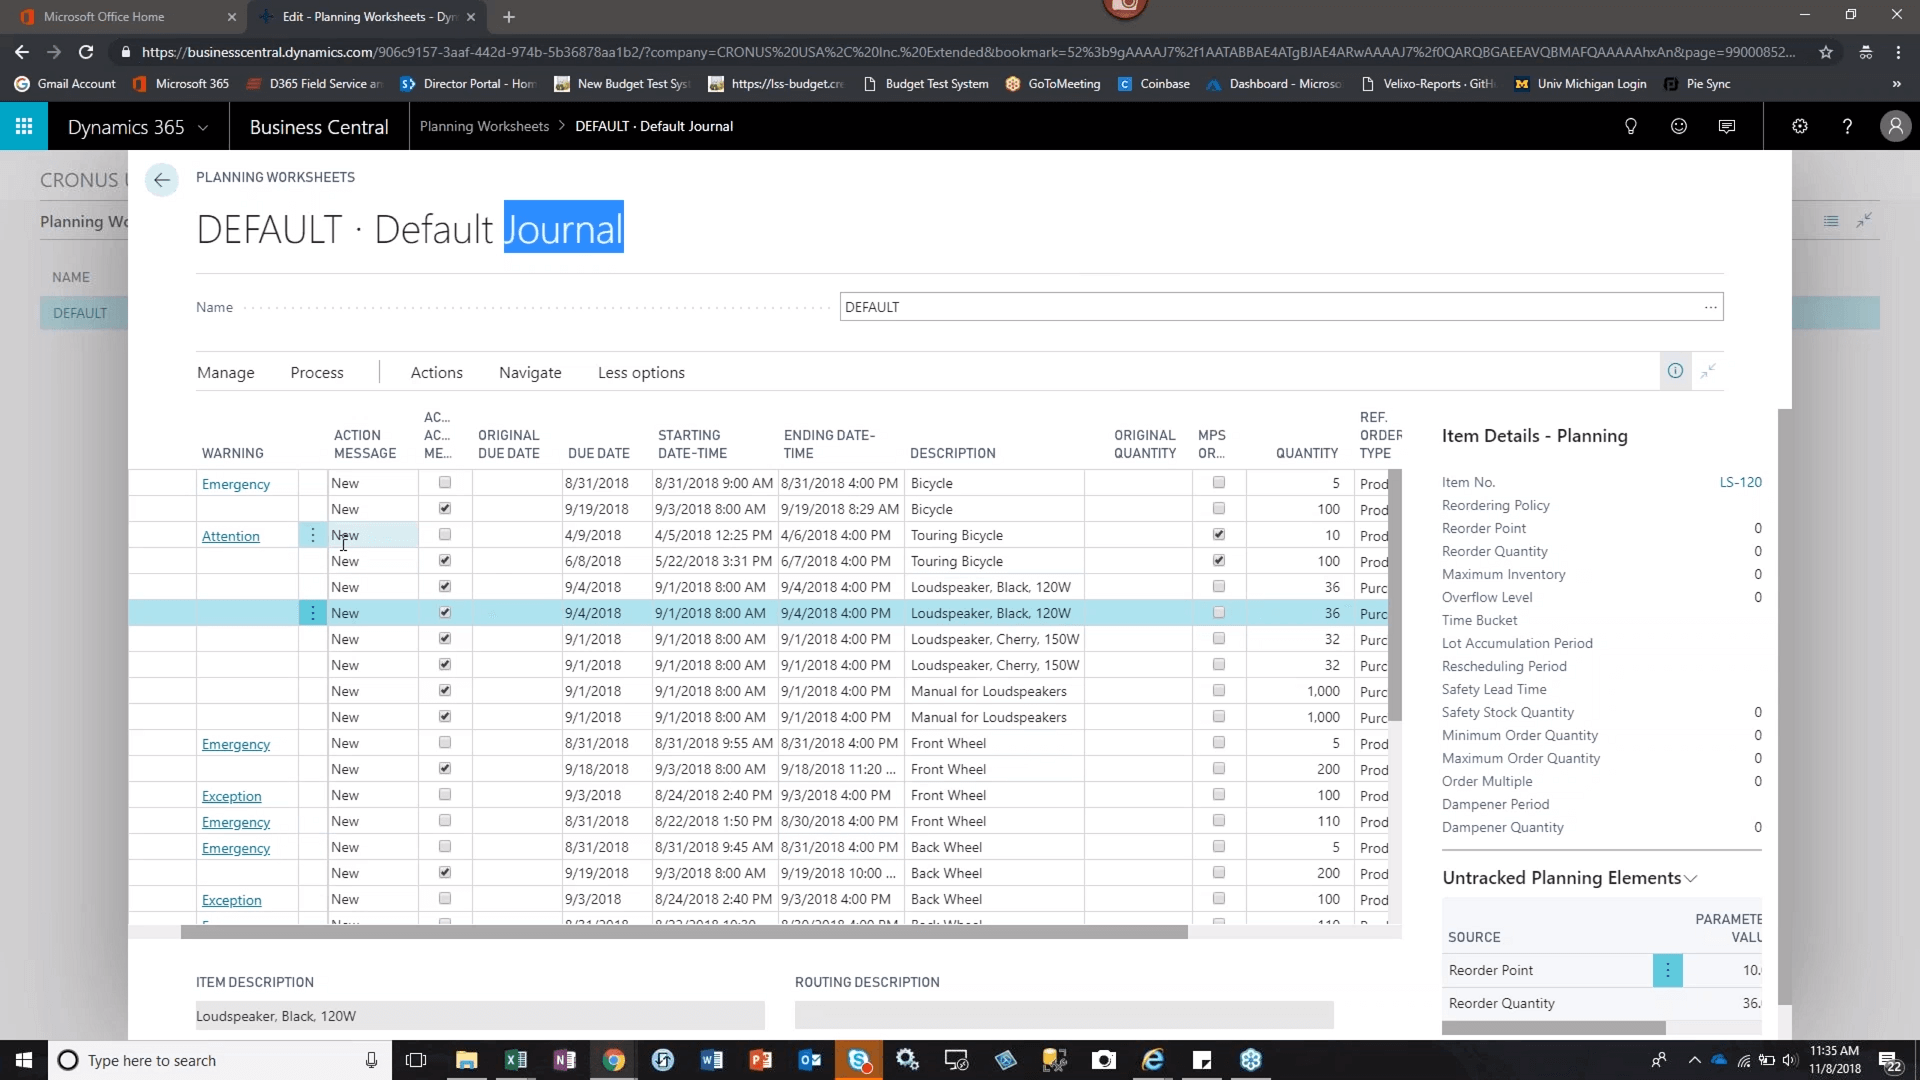The width and height of the screenshot is (1920, 1080).
Task: Click the help question mark icon
Action: tap(1847, 126)
